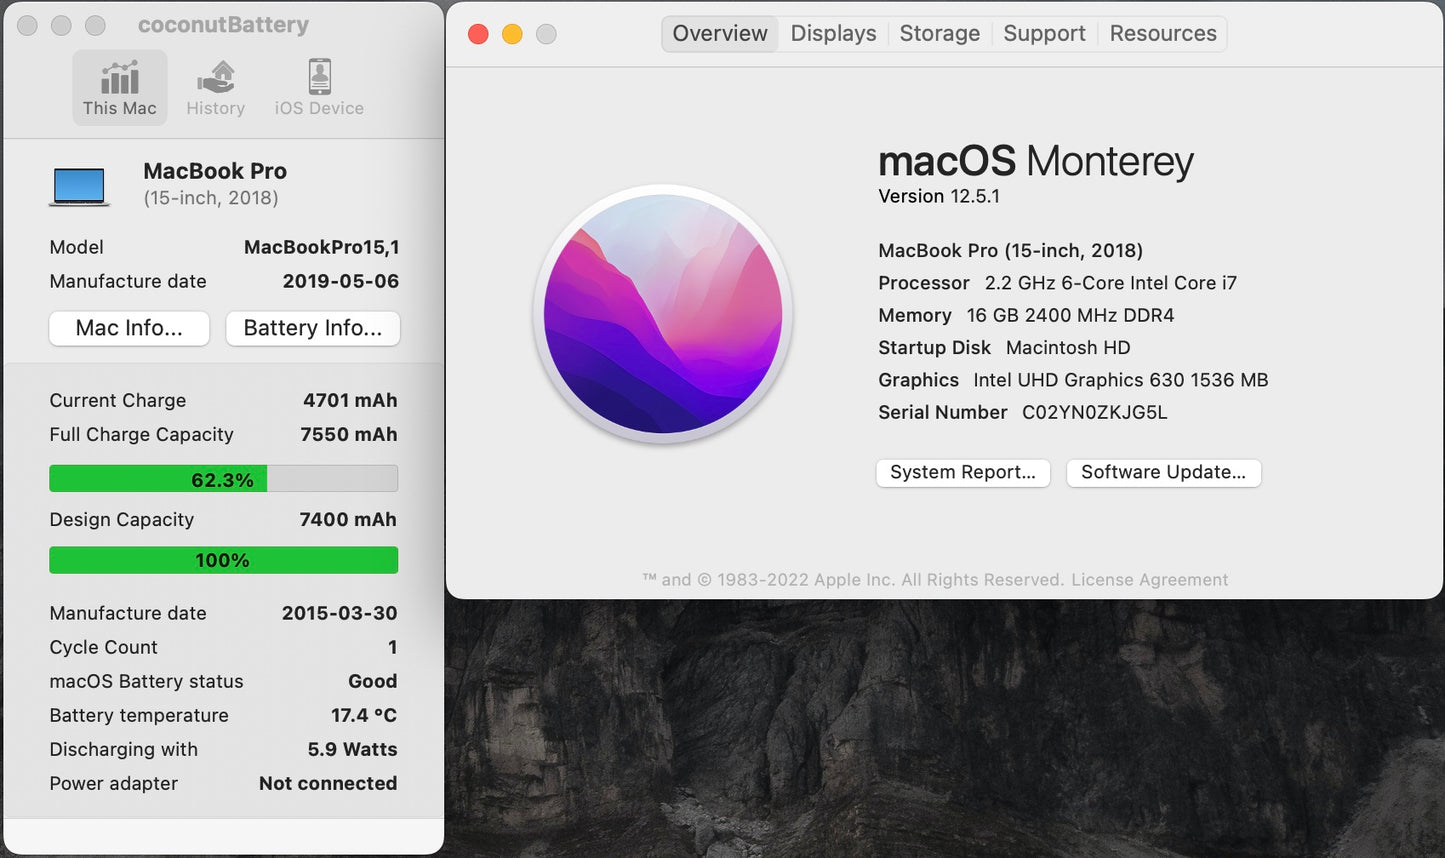Click the MacBook Pro laptop icon

(x=79, y=184)
